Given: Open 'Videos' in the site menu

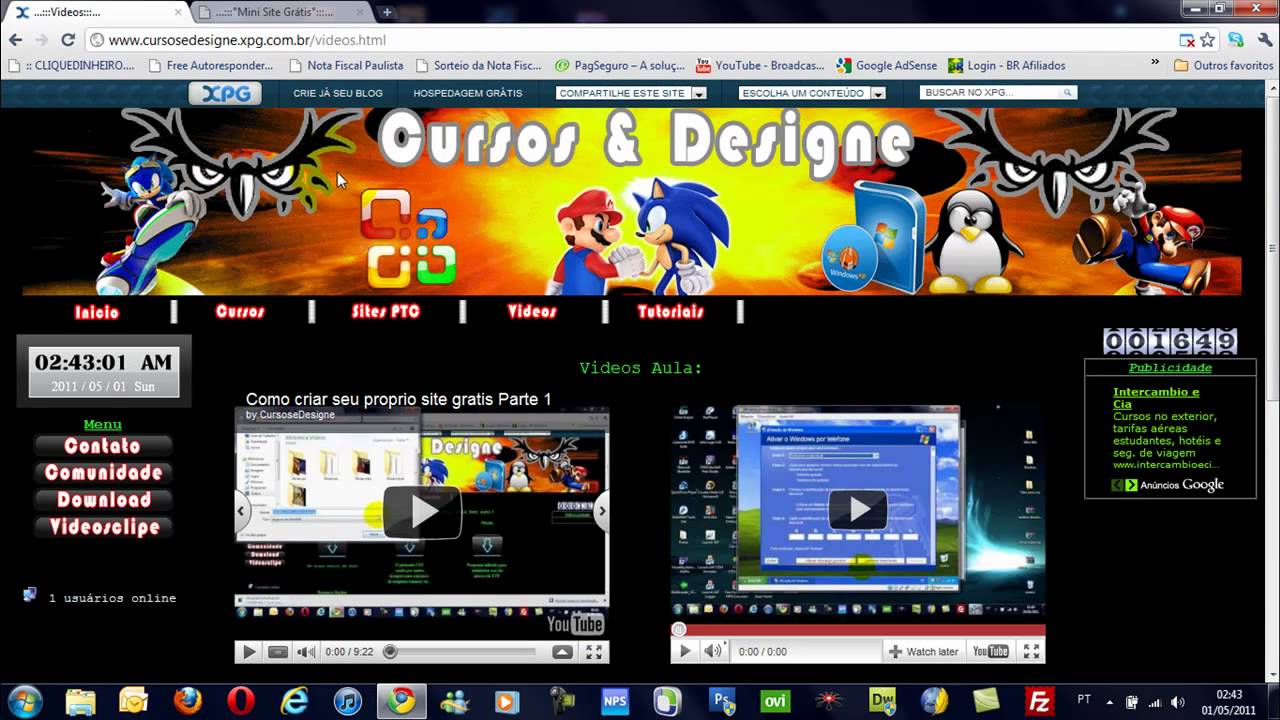Looking at the screenshot, I should (532, 312).
